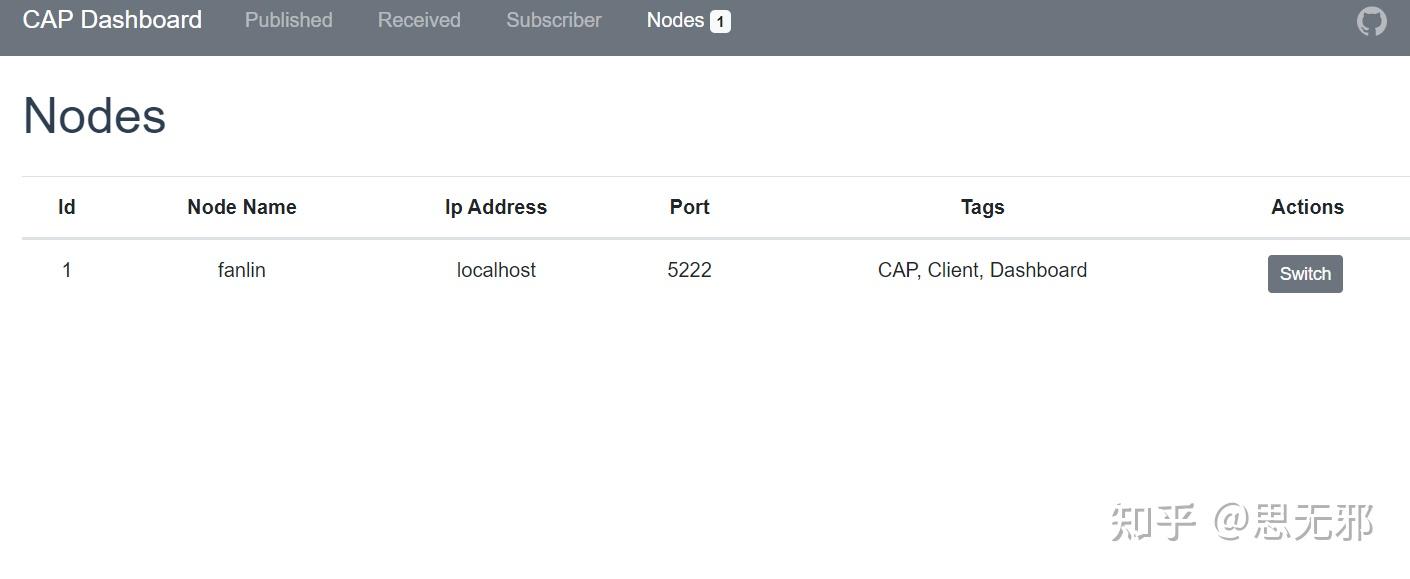Select the Nodes navigation tab
Viewport: 1410px width, 579px height.
click(675, 19)
